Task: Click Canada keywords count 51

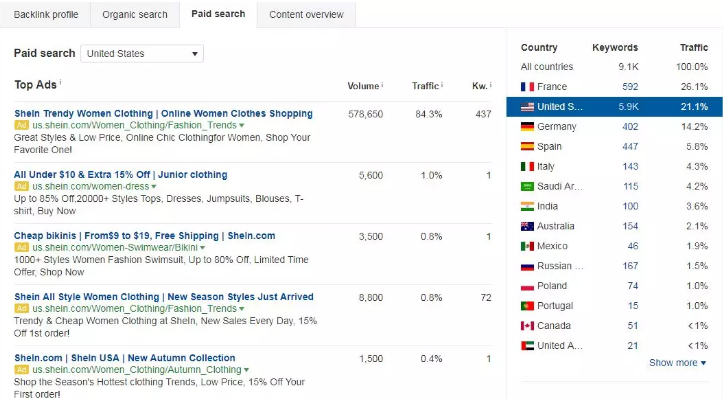Action: (x=633, y=326)
